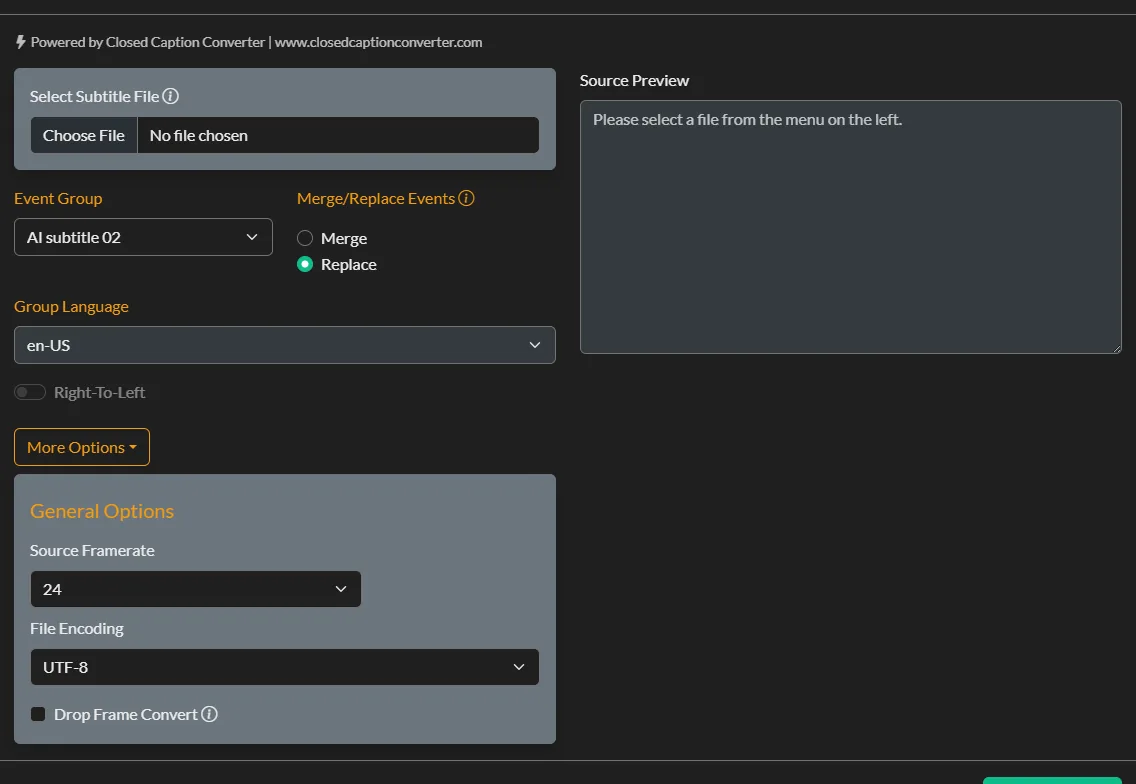Click the Source Preview resize handle
Viewport: 1136px width, 784px height.
click(1116, 349)
